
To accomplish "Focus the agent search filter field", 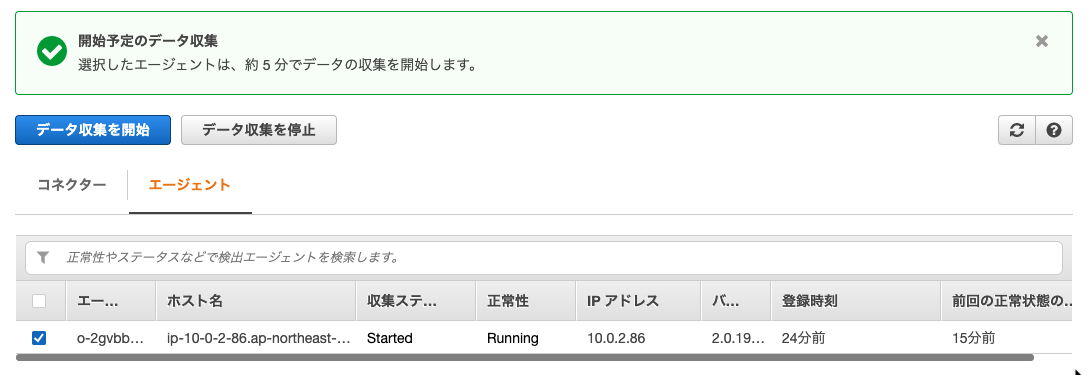I will [544, 257].
